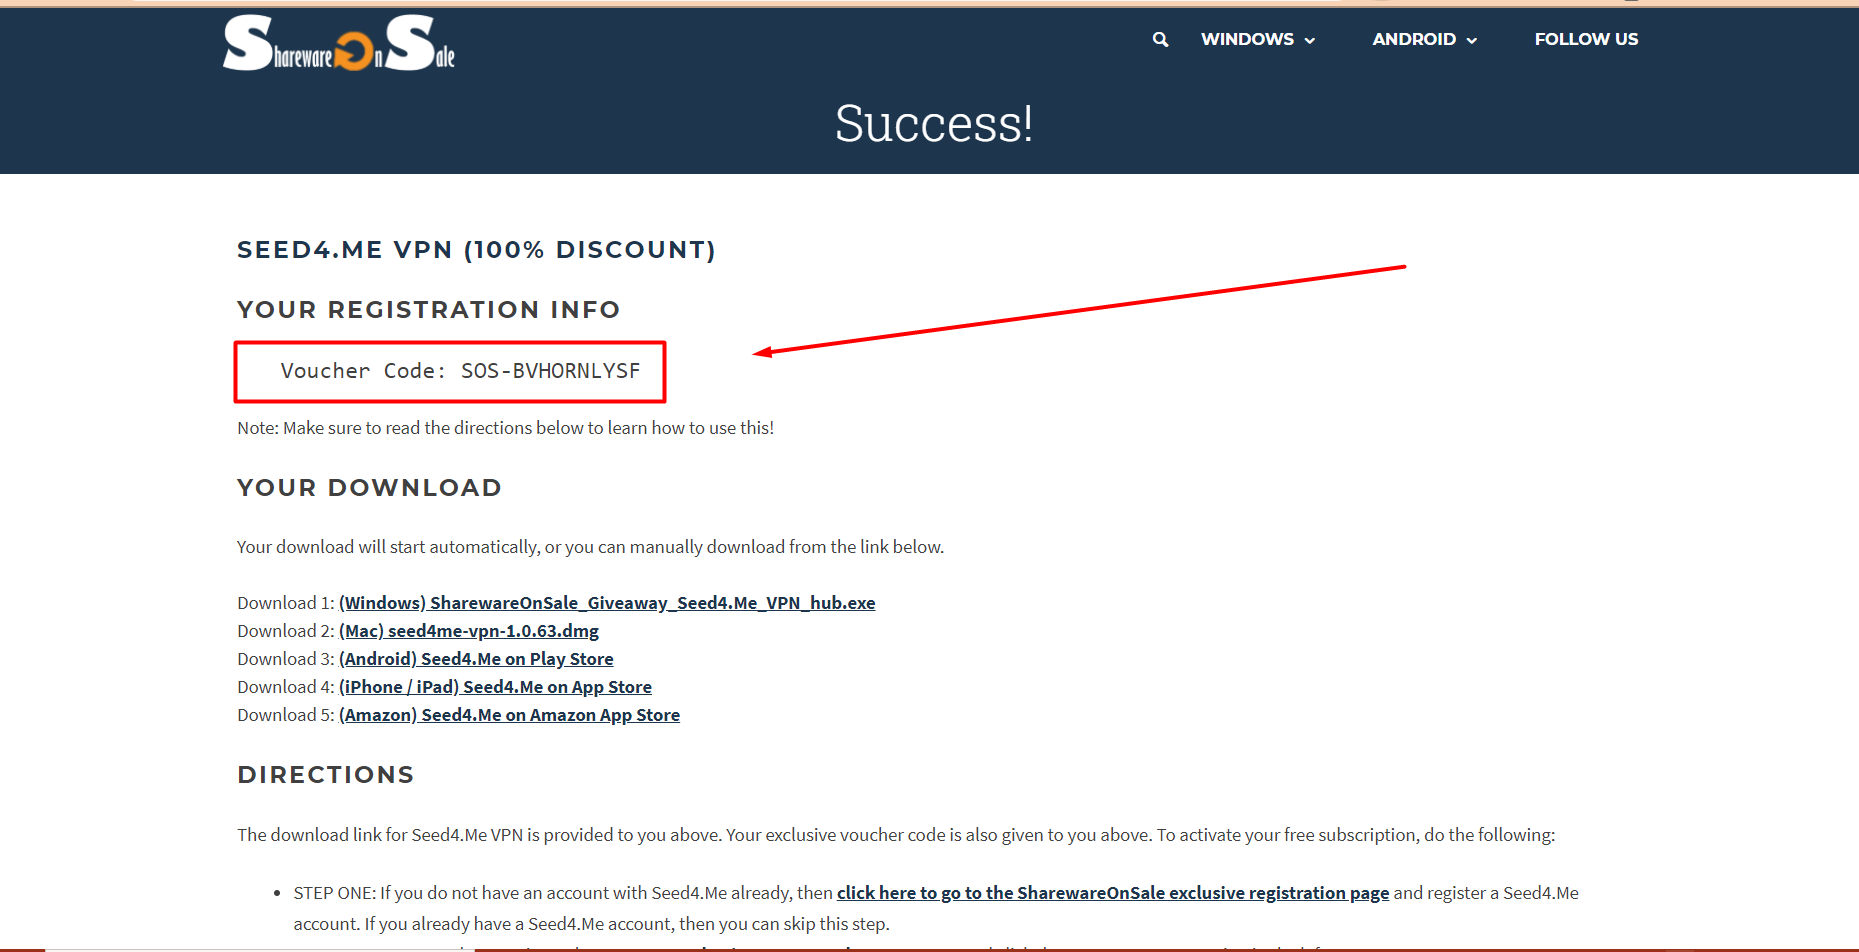Click the DIRECTIONS heading
This screenshot has width=1859, height=952.
click(x=325, y=775)
